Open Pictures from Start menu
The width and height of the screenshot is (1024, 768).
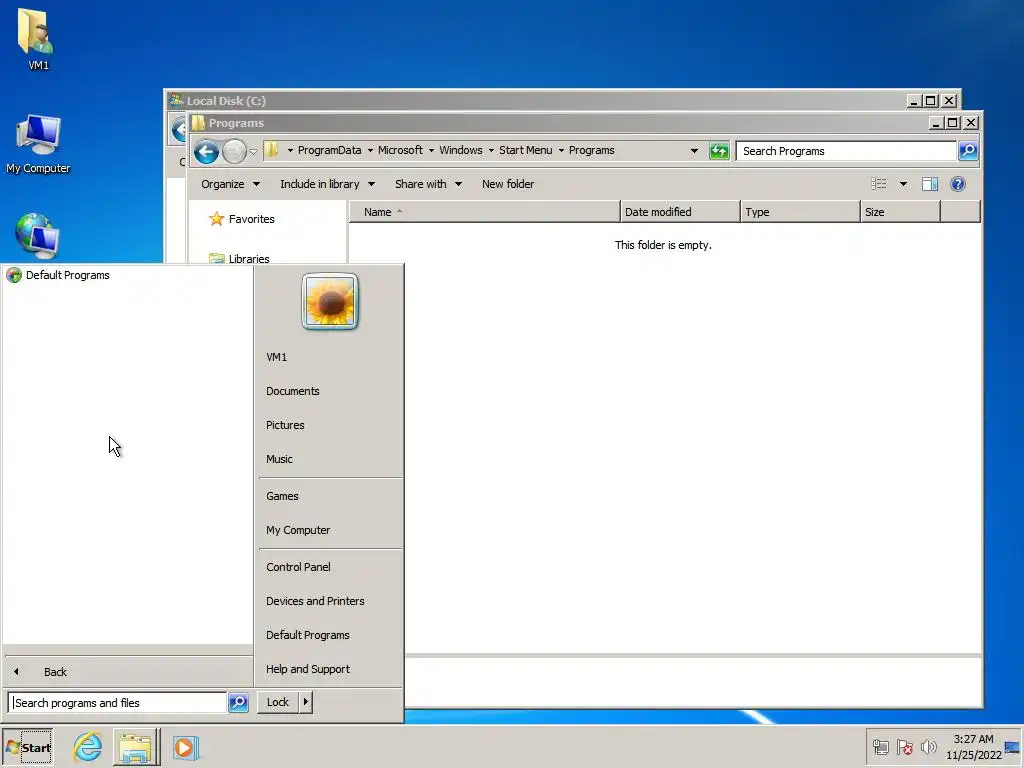(x=285, y=425)
